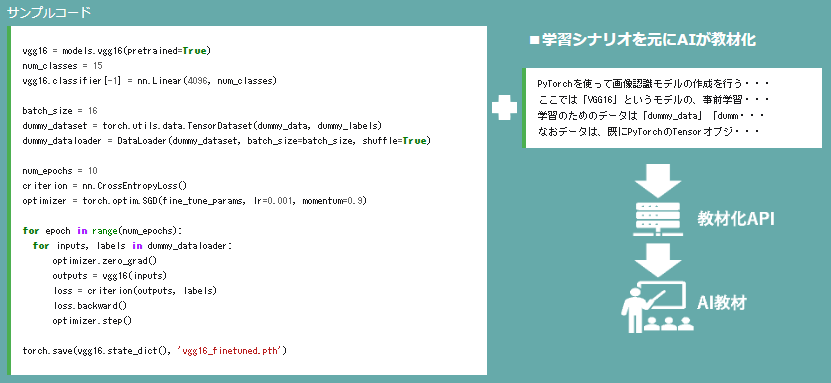Screen dimensions: 831x383
Task: Click the white plus icon
Action: coord(504,108)
